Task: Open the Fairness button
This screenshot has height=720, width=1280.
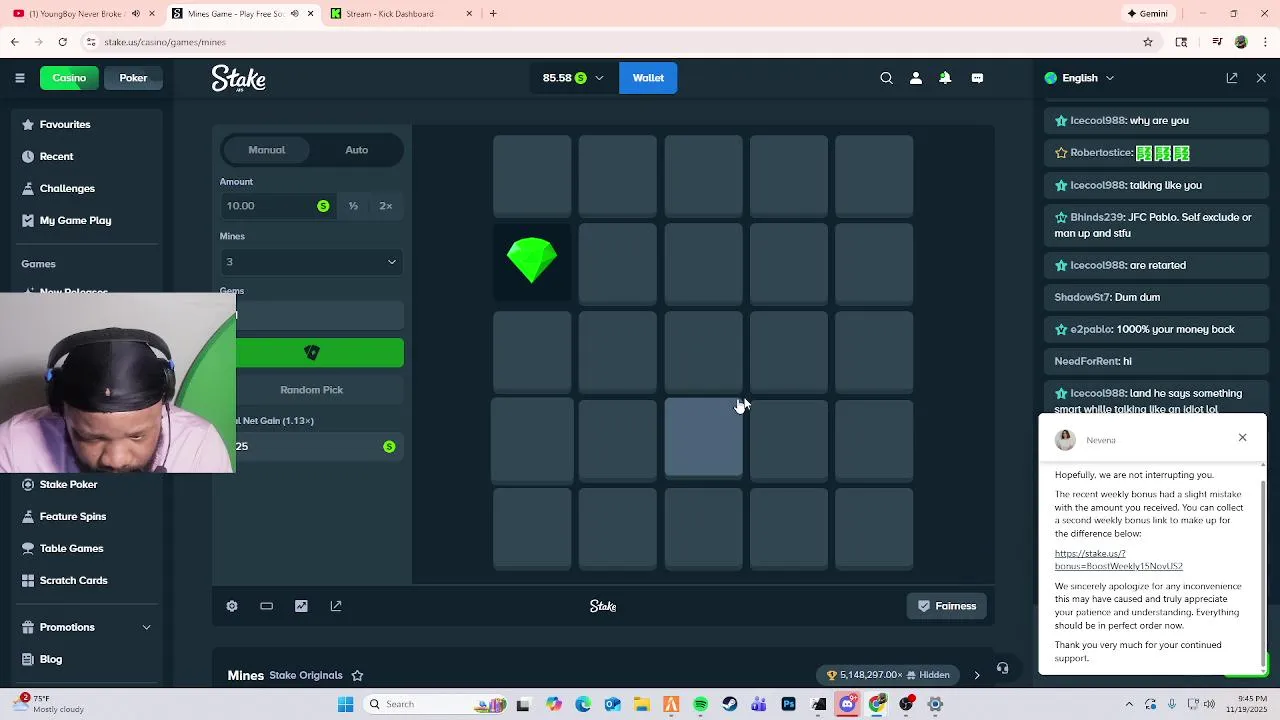Action: pyautogui.click(x=947, y=606)
